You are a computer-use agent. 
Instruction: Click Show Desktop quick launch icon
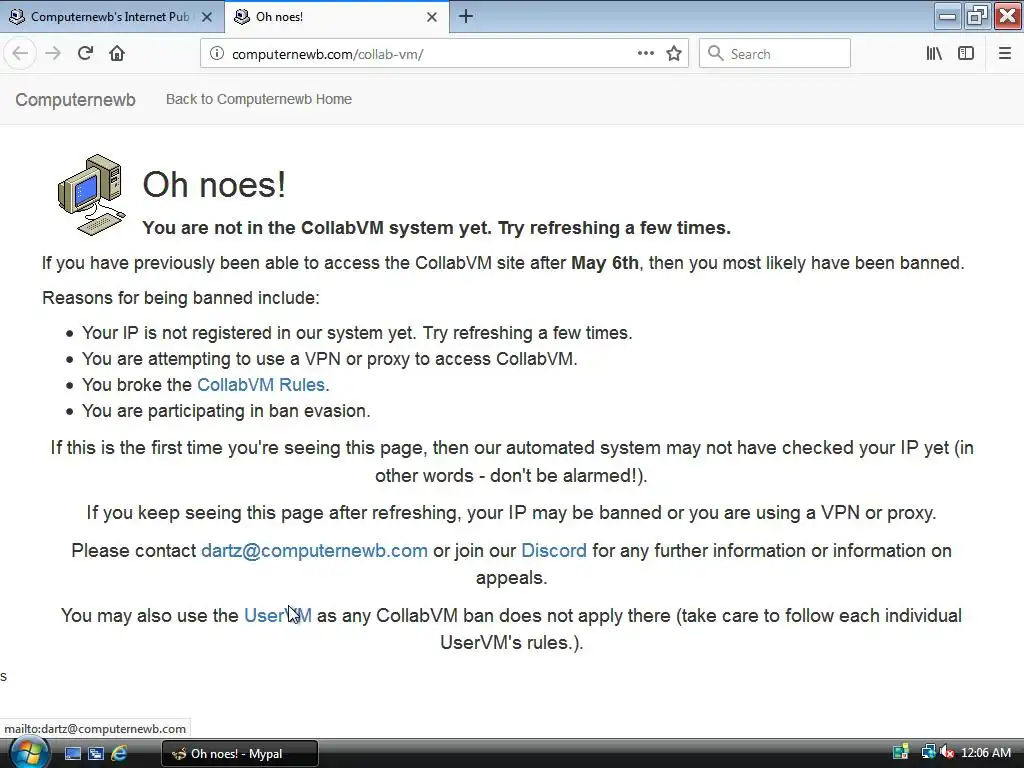click(x=72, y=754)
